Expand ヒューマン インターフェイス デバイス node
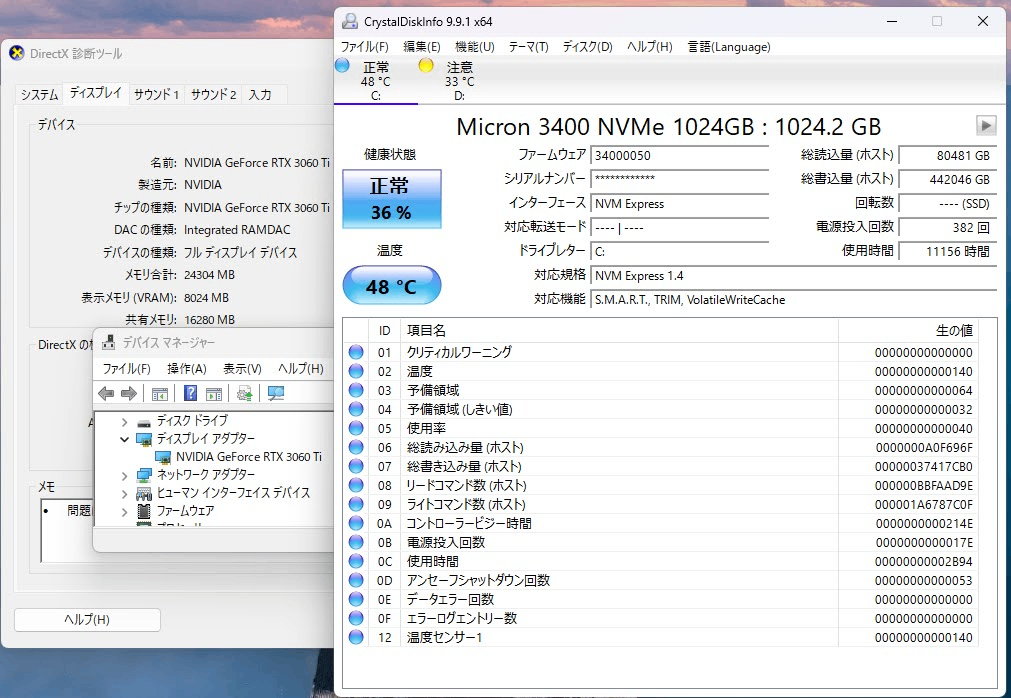The image size is (1011, 698). pos(124,494)
